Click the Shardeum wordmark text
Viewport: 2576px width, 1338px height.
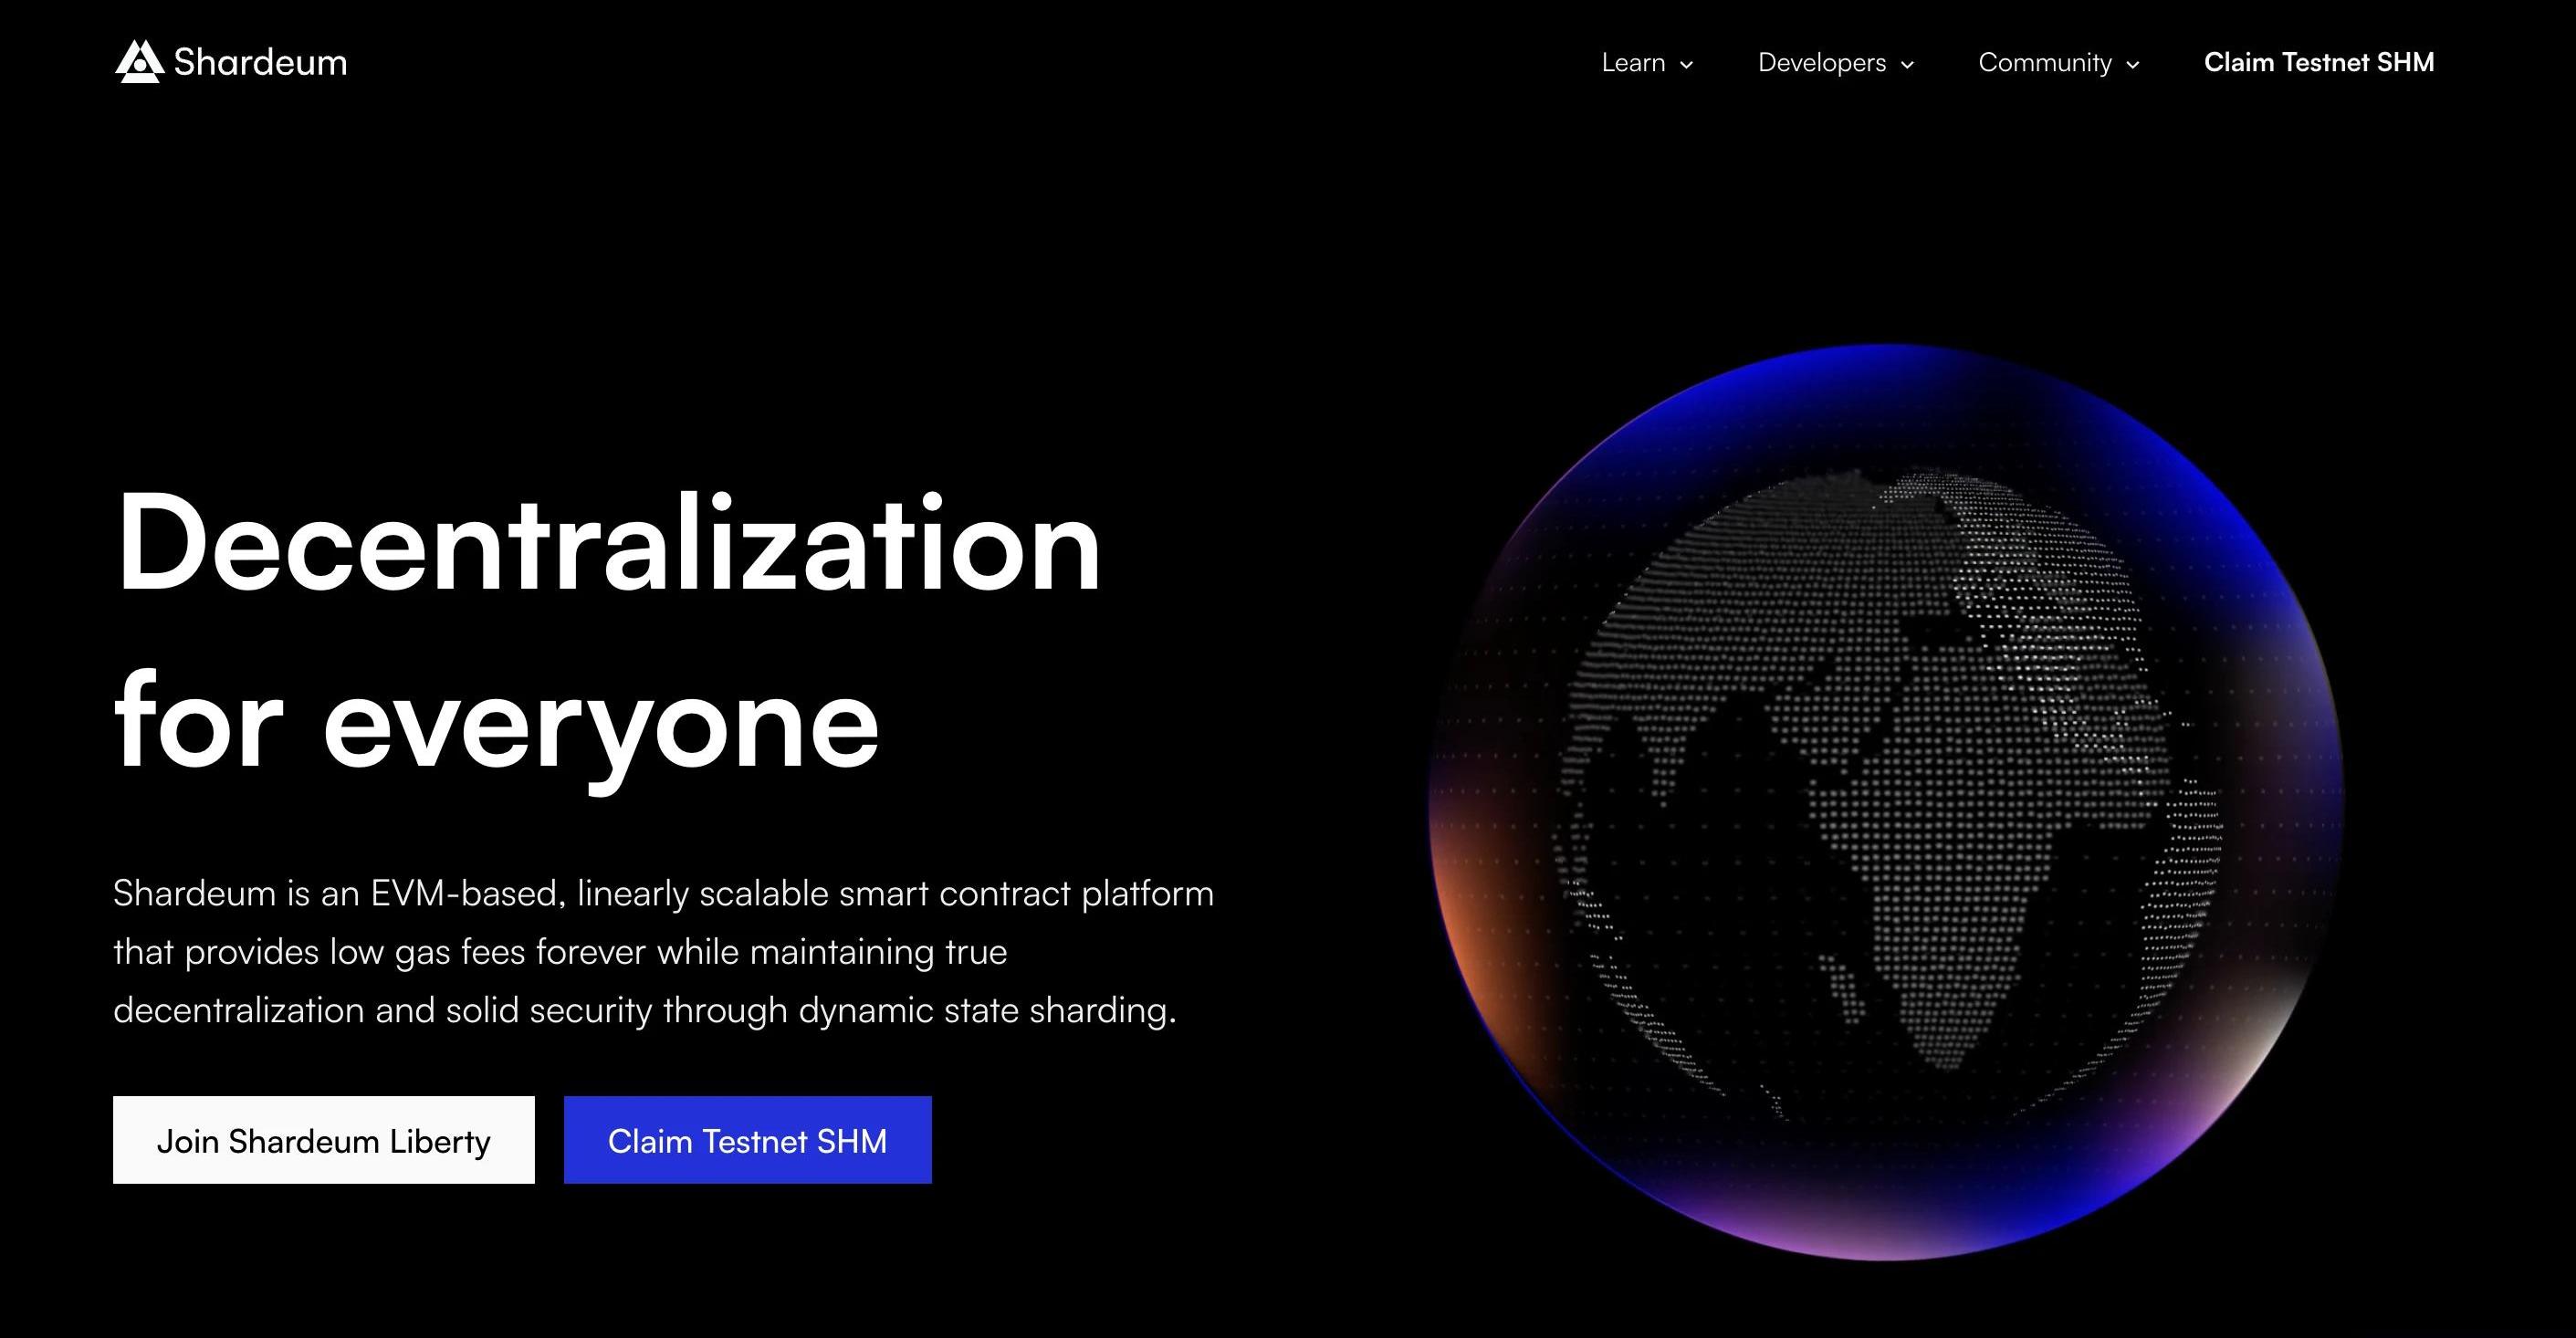click(260, 62)
